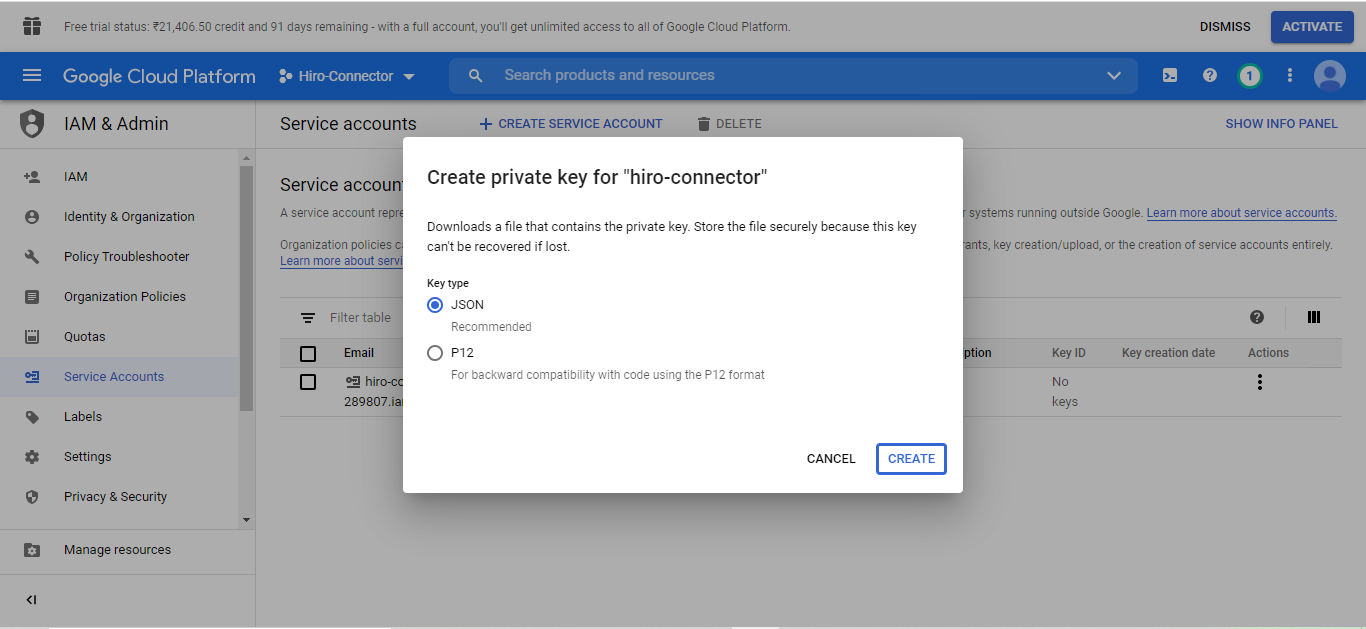Click the Key ID column header
Screen dimensions: 1366x629
(x=1068, y=353)
